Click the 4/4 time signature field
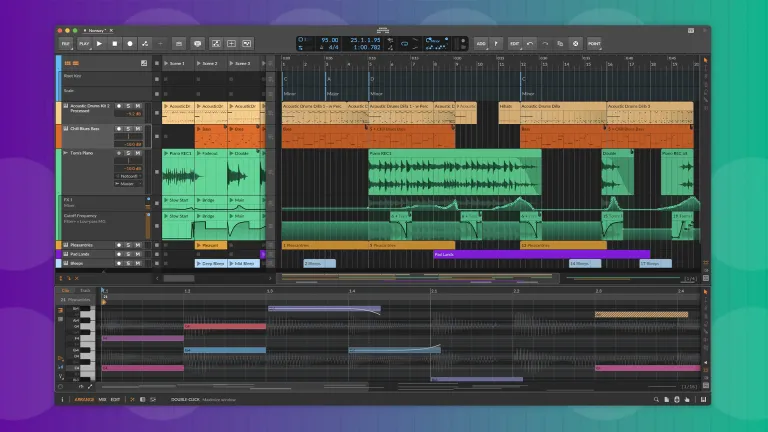The image size is (768, 432). tap(333, 48)
